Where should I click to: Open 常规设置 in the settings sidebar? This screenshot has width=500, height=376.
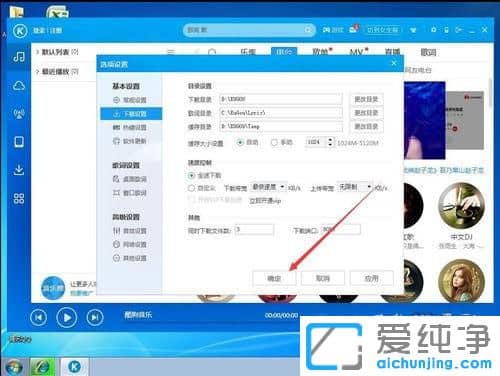coord(130,100)
